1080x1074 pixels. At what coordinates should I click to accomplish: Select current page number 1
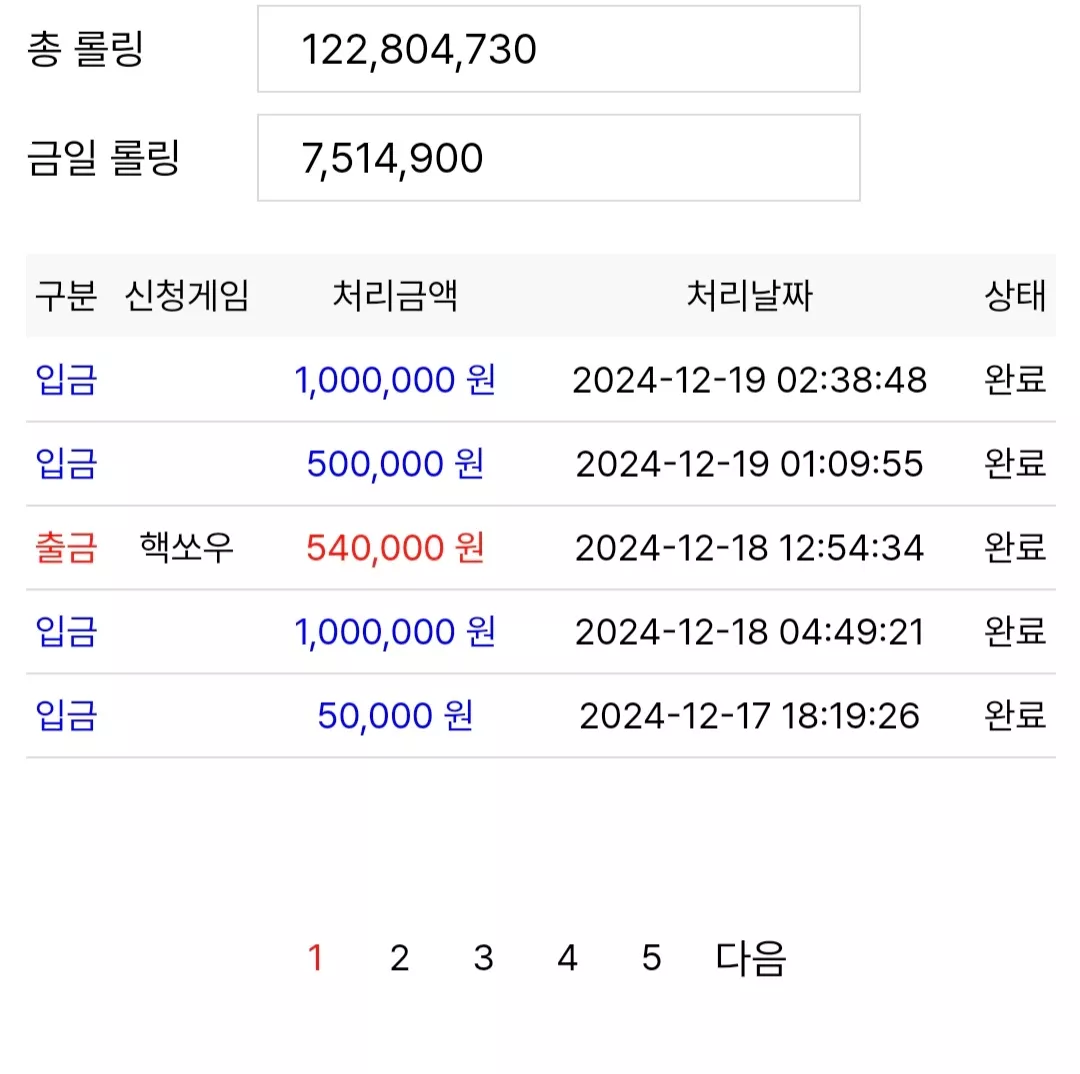pos(315,958)
